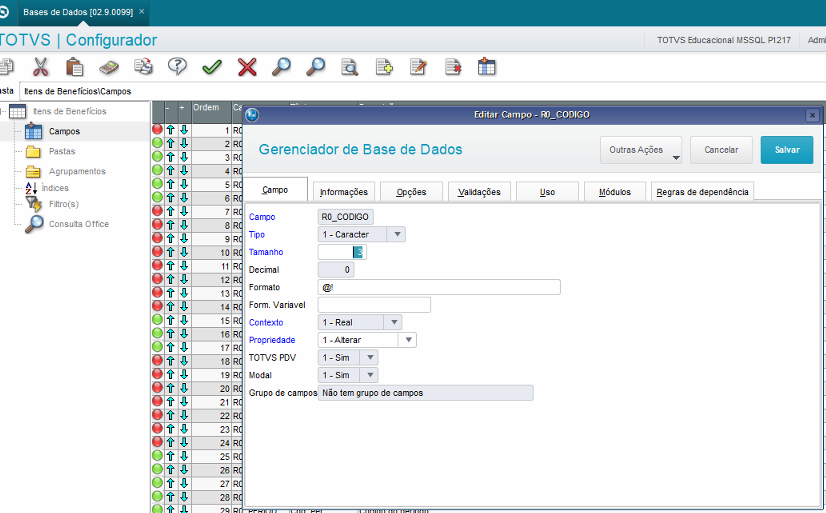
Task: Move row 20 down with arrow
Action: click(184, 388)
